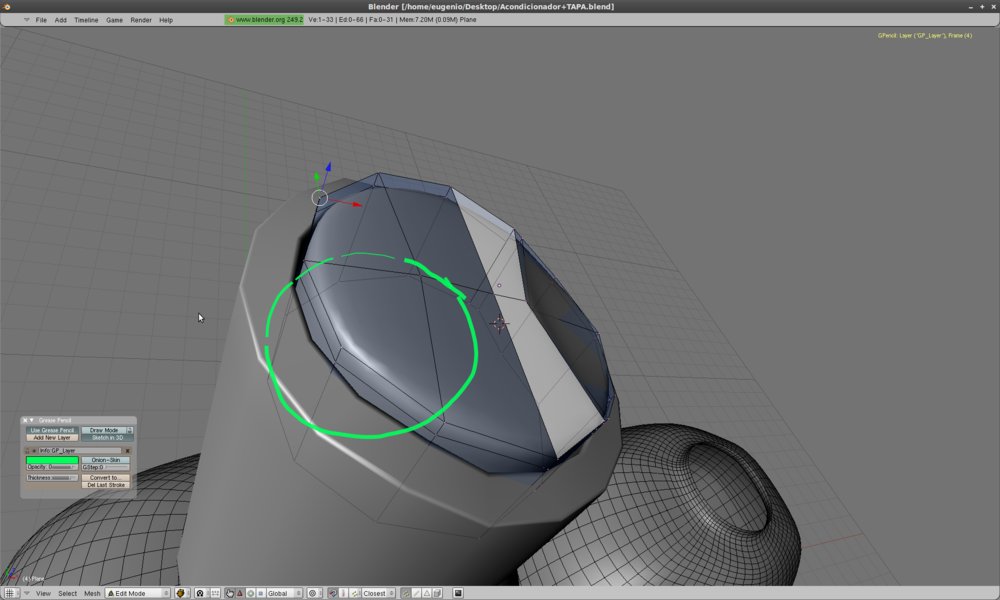Enable edge select mode icon
Image resolution: width=1000 pixels, height=600 pixels.
pos(416,593)
